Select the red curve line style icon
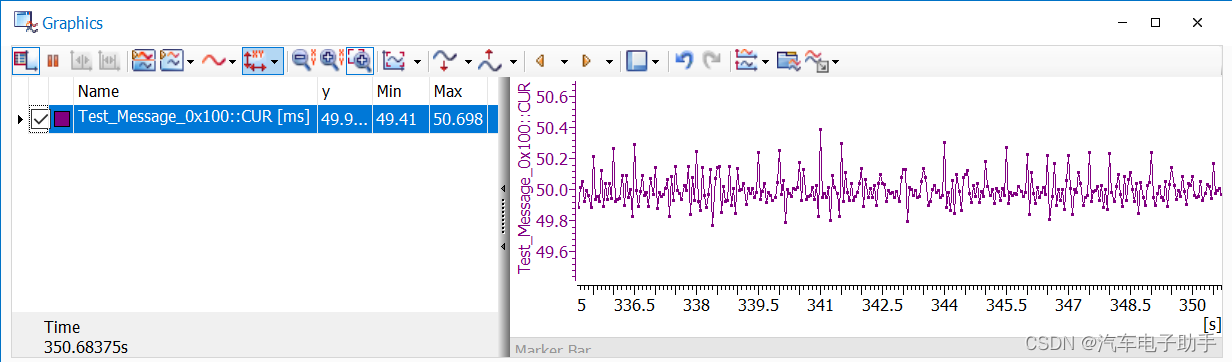The height and width of the screenshot is (362, 1232). (214, 61)
